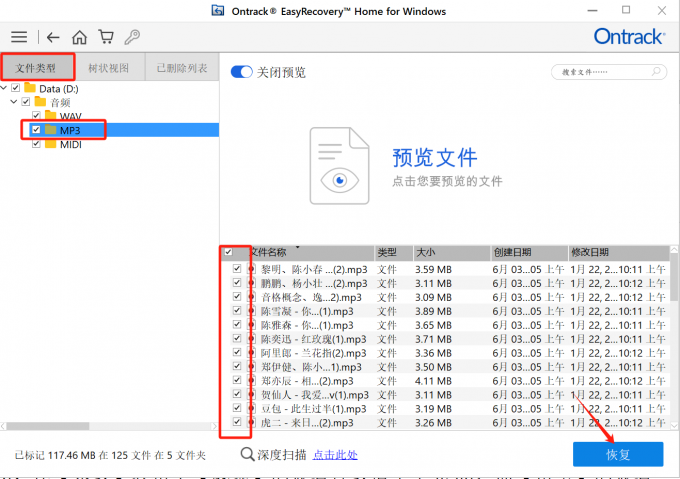Click the file list vertical scrollbar
Viewport: 680px width, 479px height.
point(674,277)
